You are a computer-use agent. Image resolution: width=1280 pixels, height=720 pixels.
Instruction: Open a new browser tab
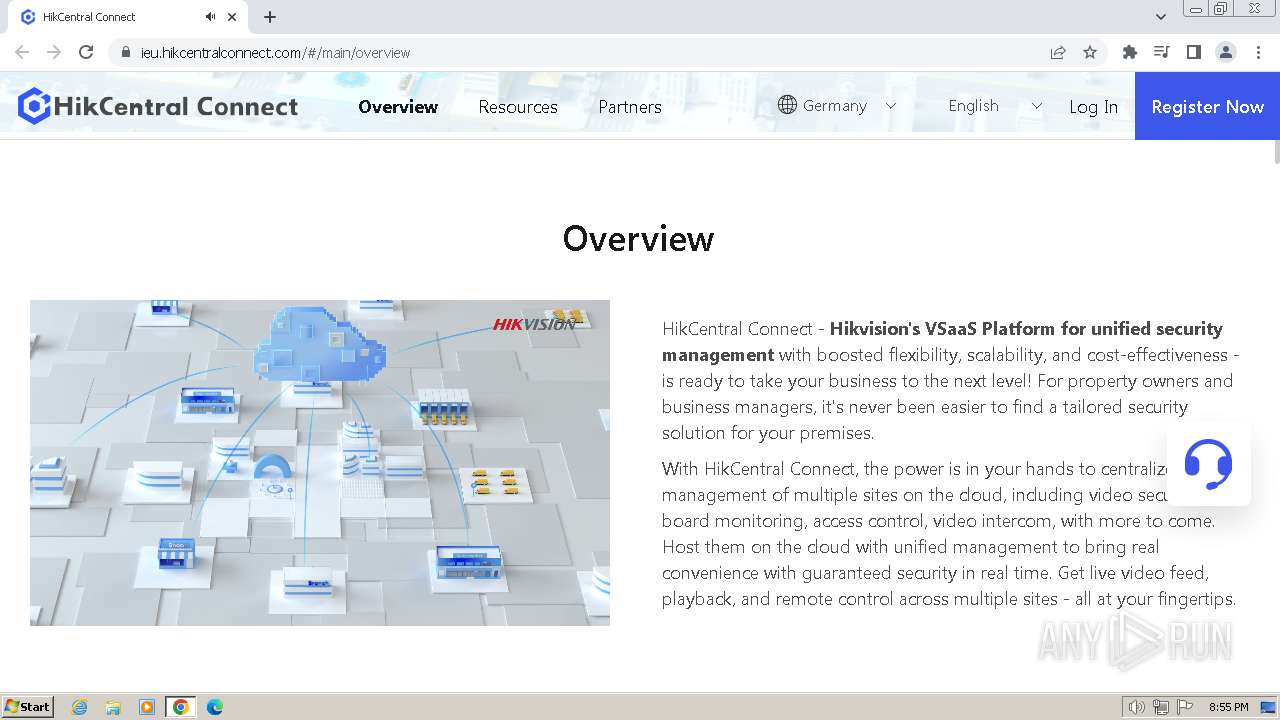pos(270,17)
